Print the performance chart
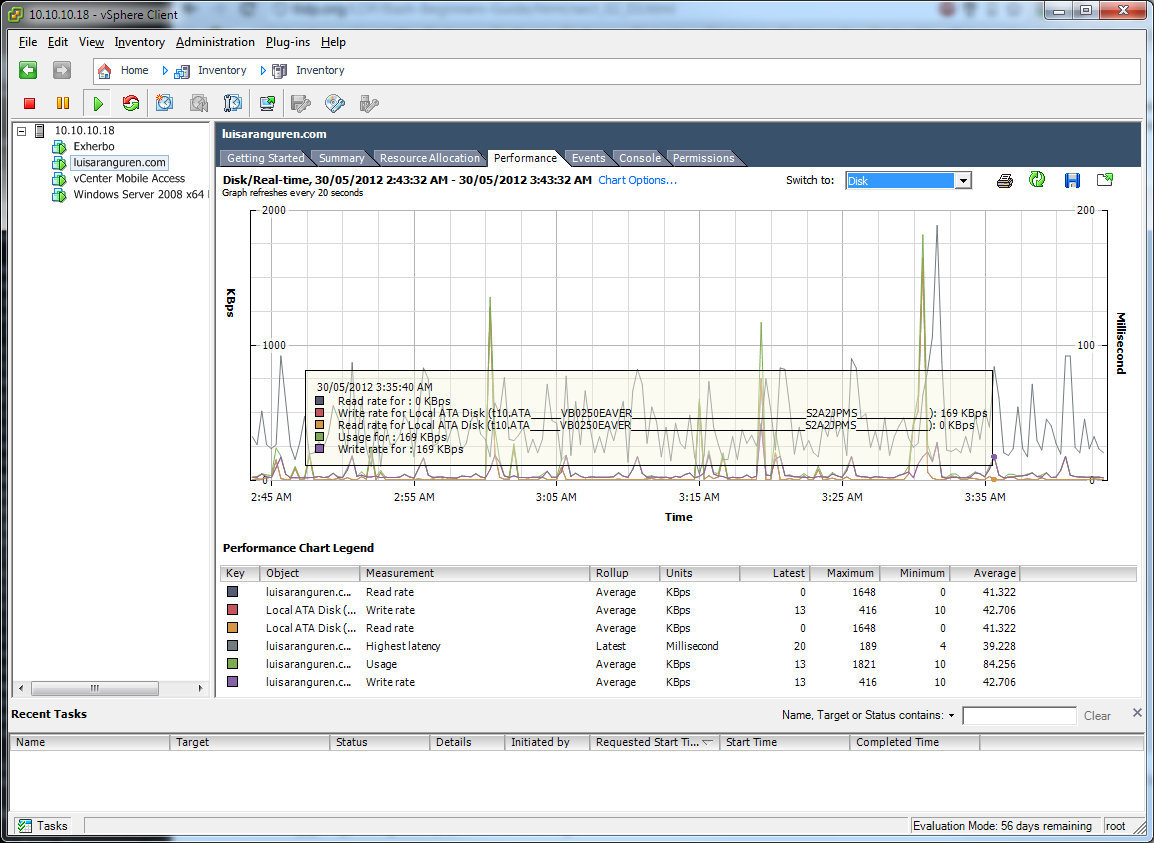Viewport: 1154px width, 843px height. [x=1005, y=180]
